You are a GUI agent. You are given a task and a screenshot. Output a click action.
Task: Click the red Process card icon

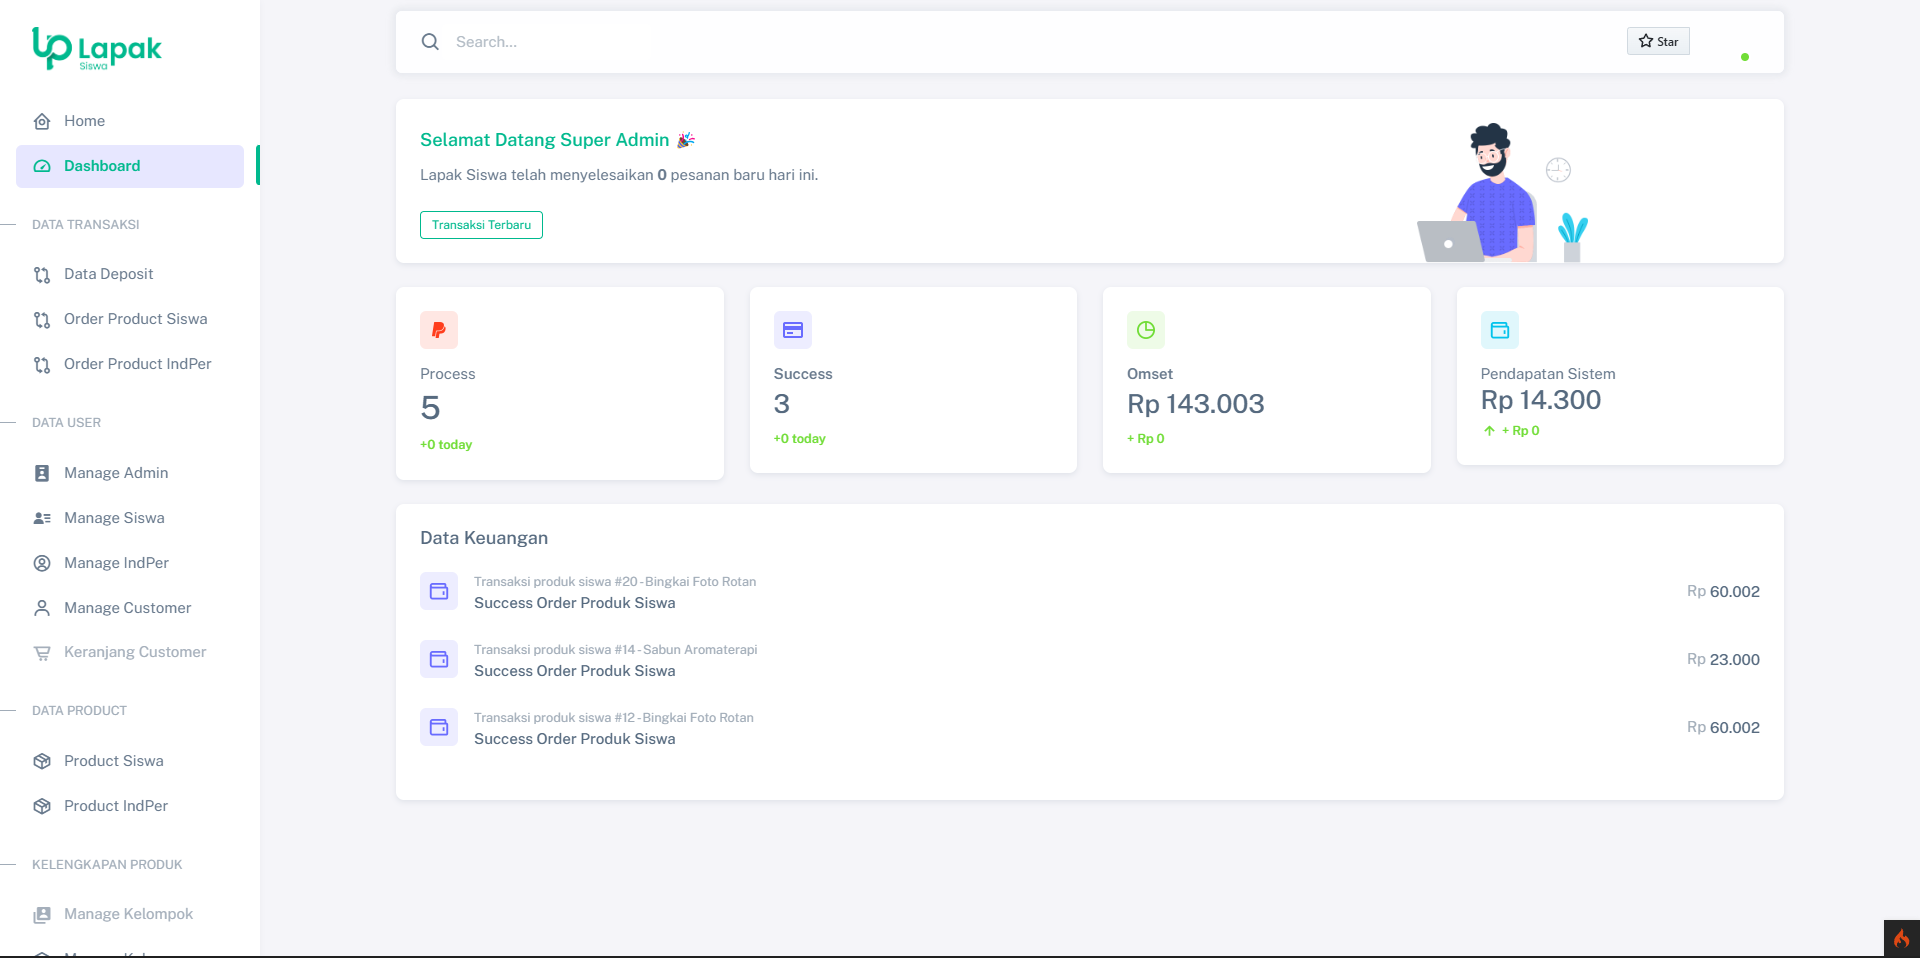[x=439, y=330]
